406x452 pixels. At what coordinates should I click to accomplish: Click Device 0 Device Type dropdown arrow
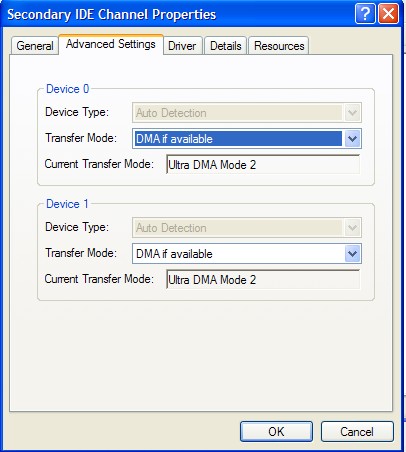tap(352, 113)
